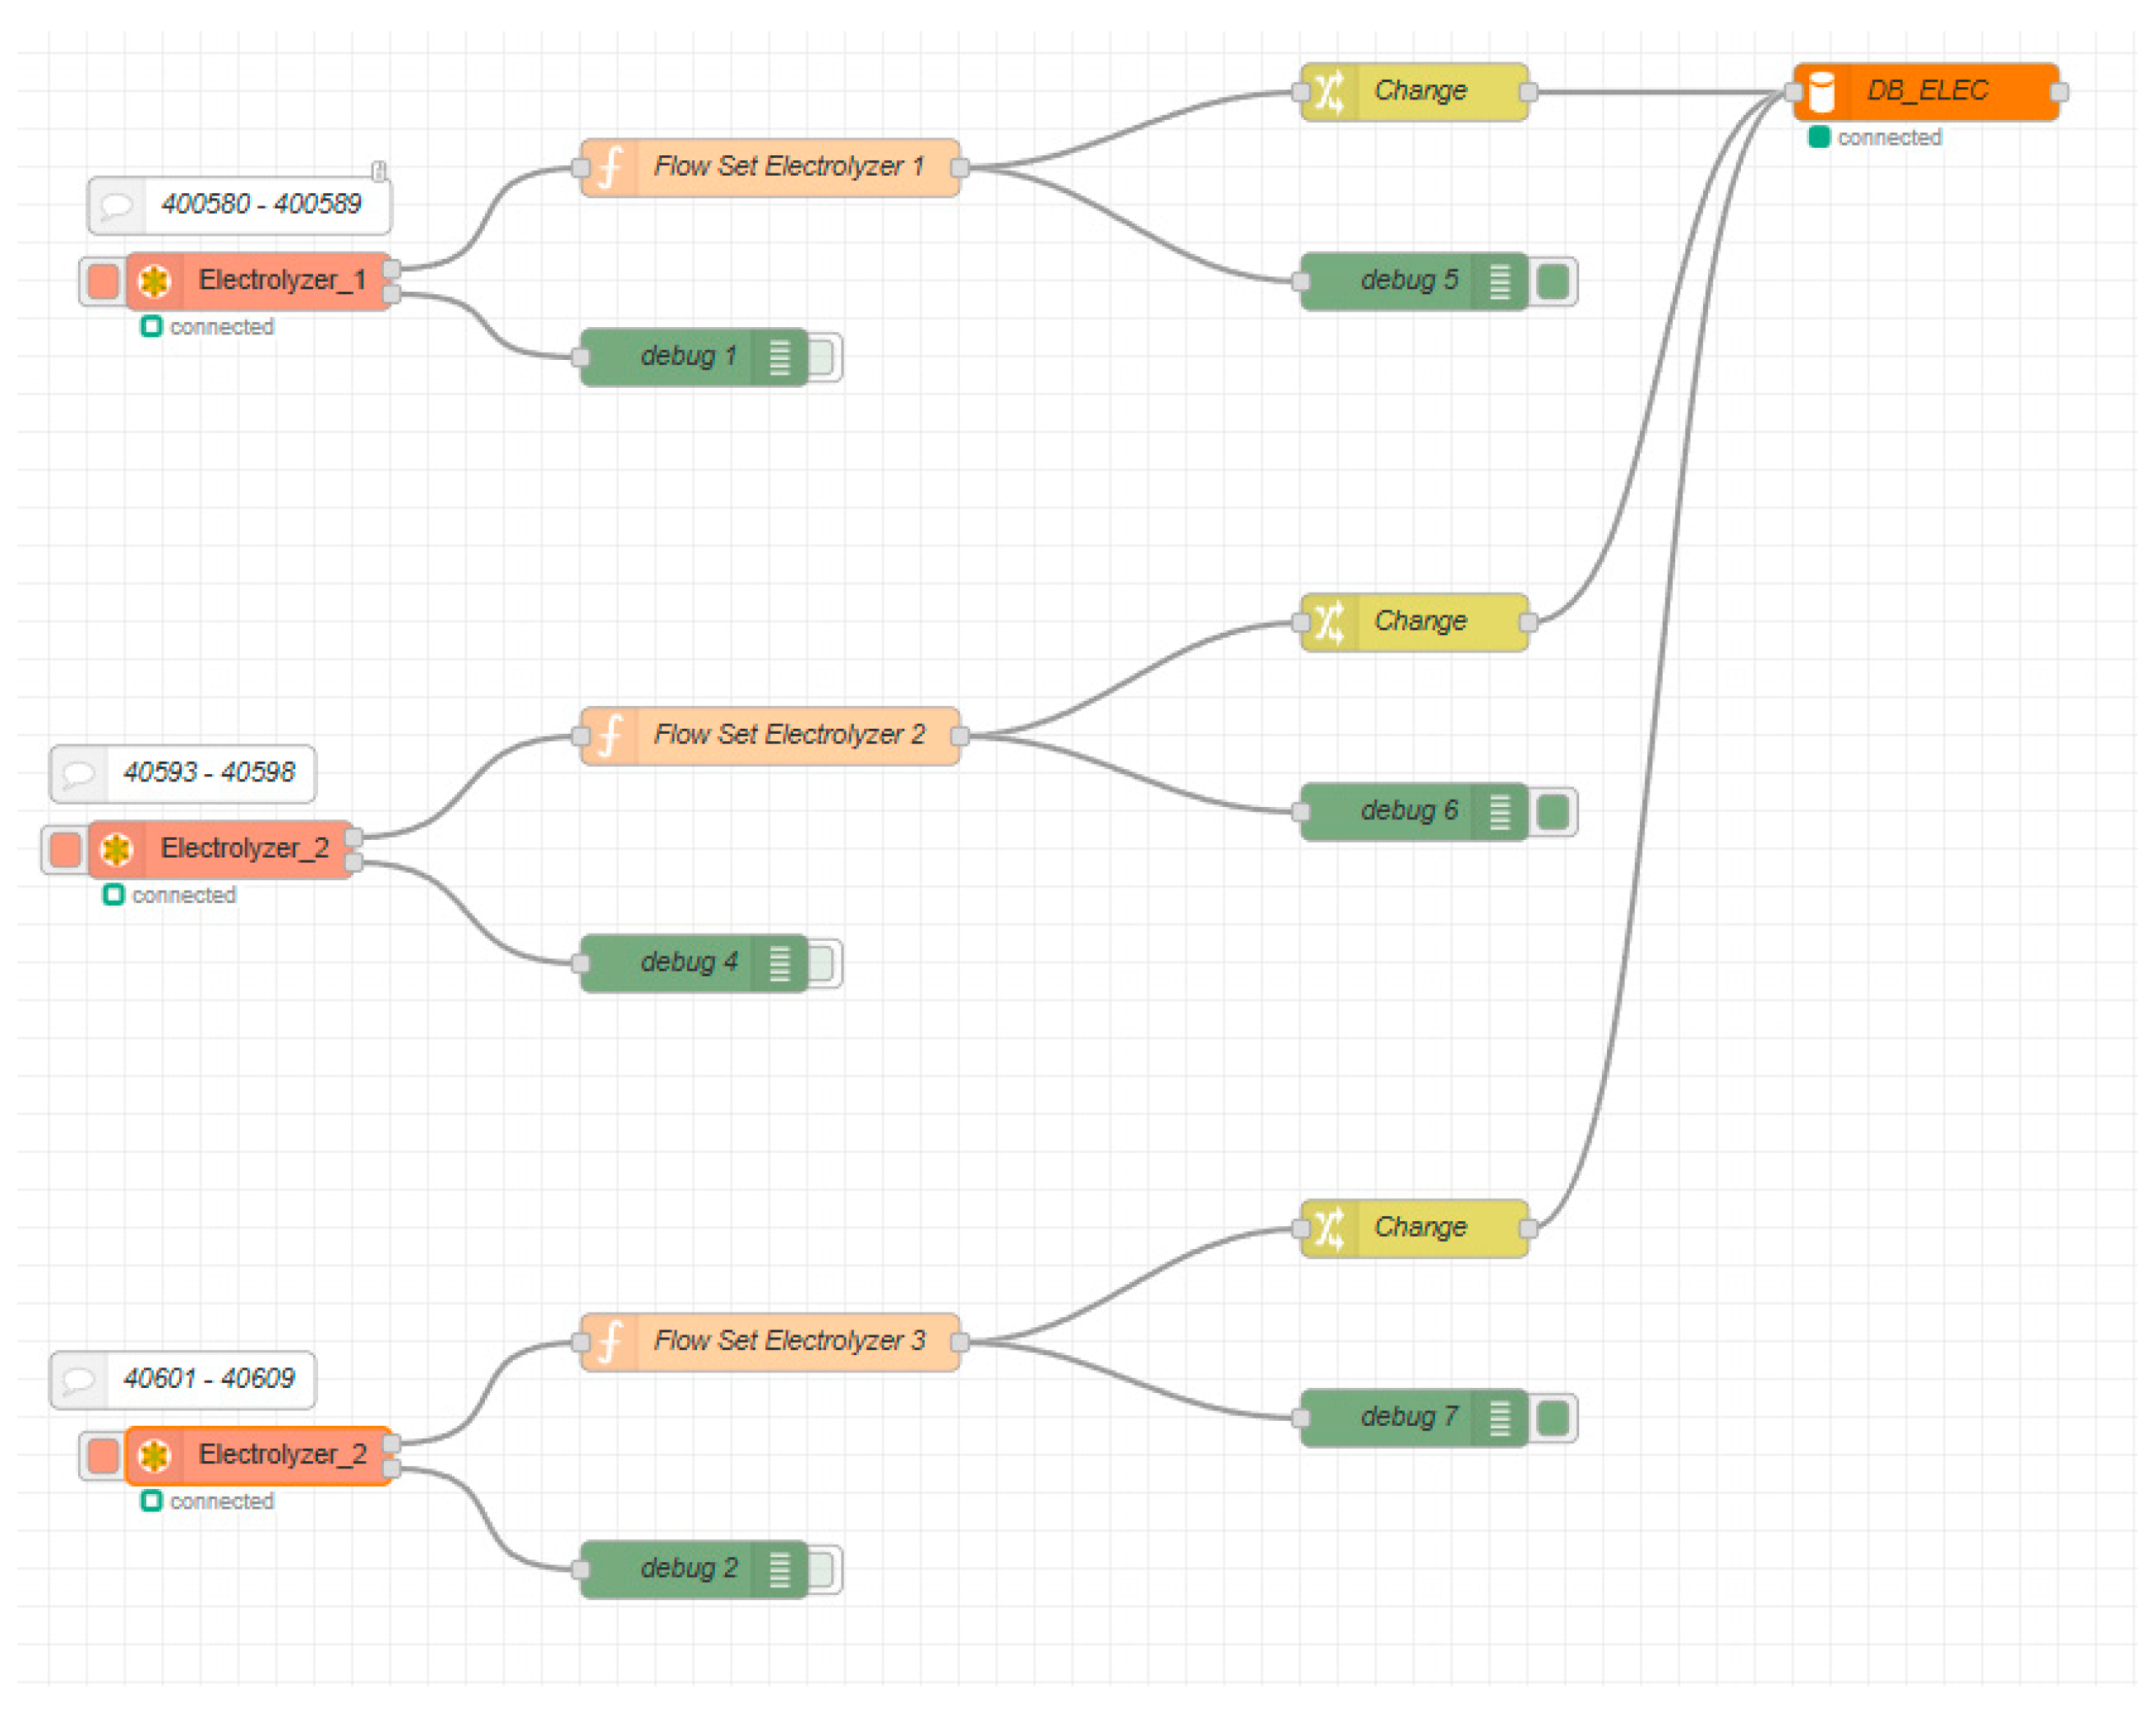
Task: Select the Flow Set Electrolyzer 3 label
Action: tap(789, 1341)
